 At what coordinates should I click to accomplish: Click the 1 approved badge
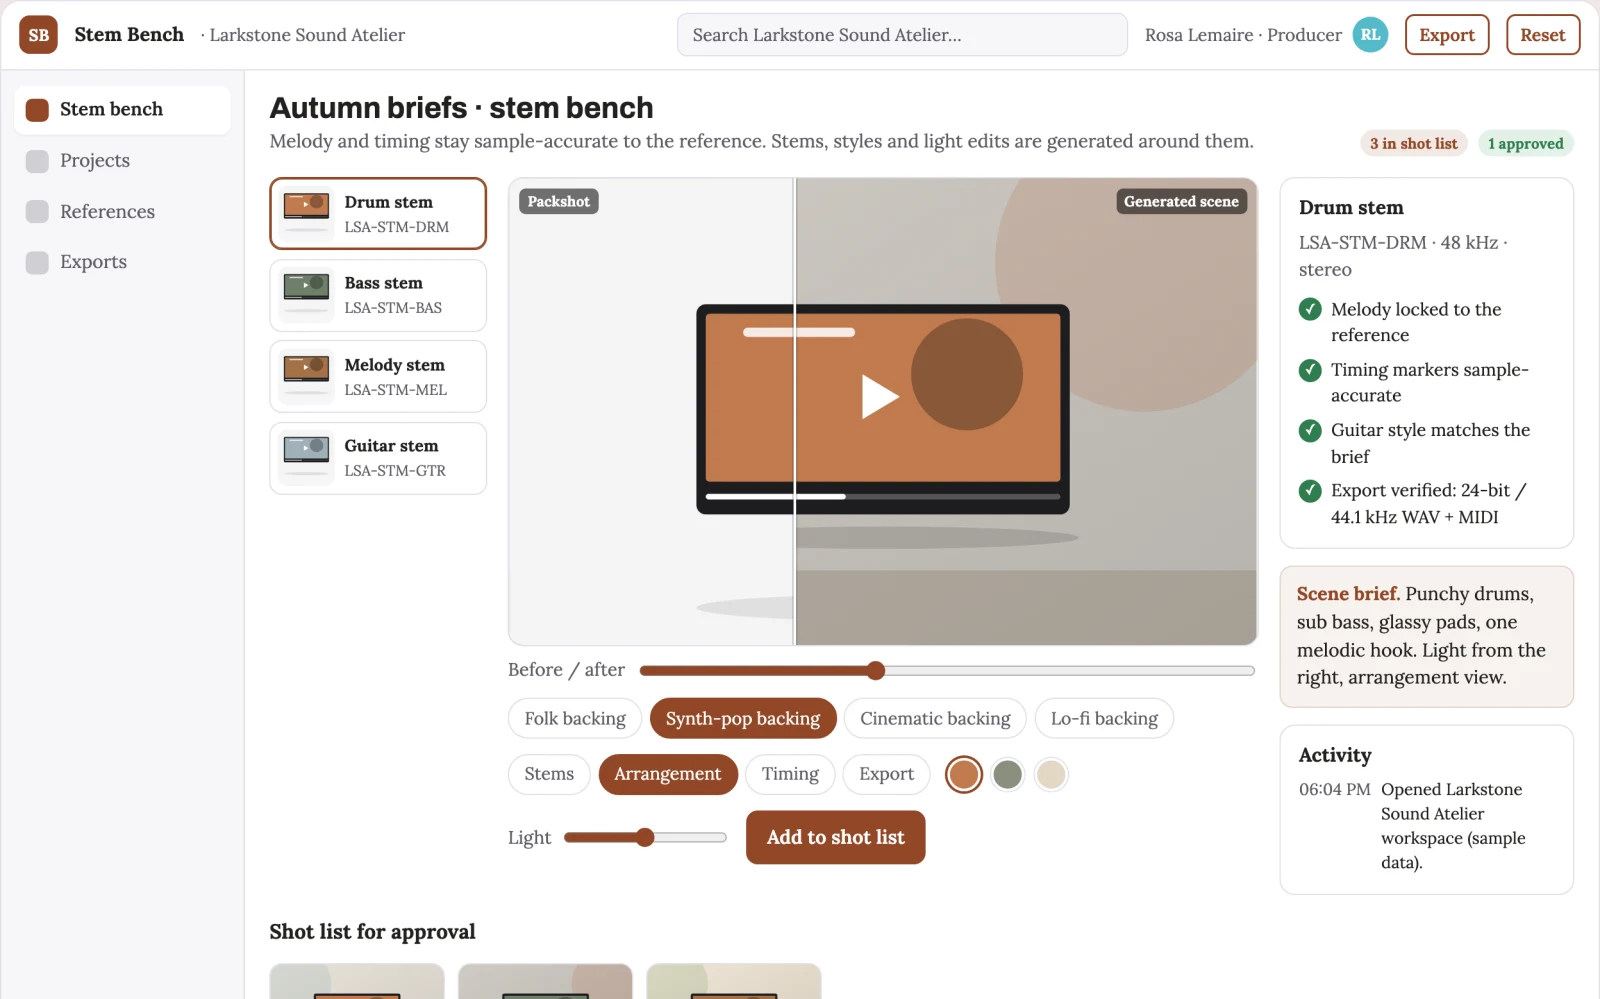(x=1525, y=144)
